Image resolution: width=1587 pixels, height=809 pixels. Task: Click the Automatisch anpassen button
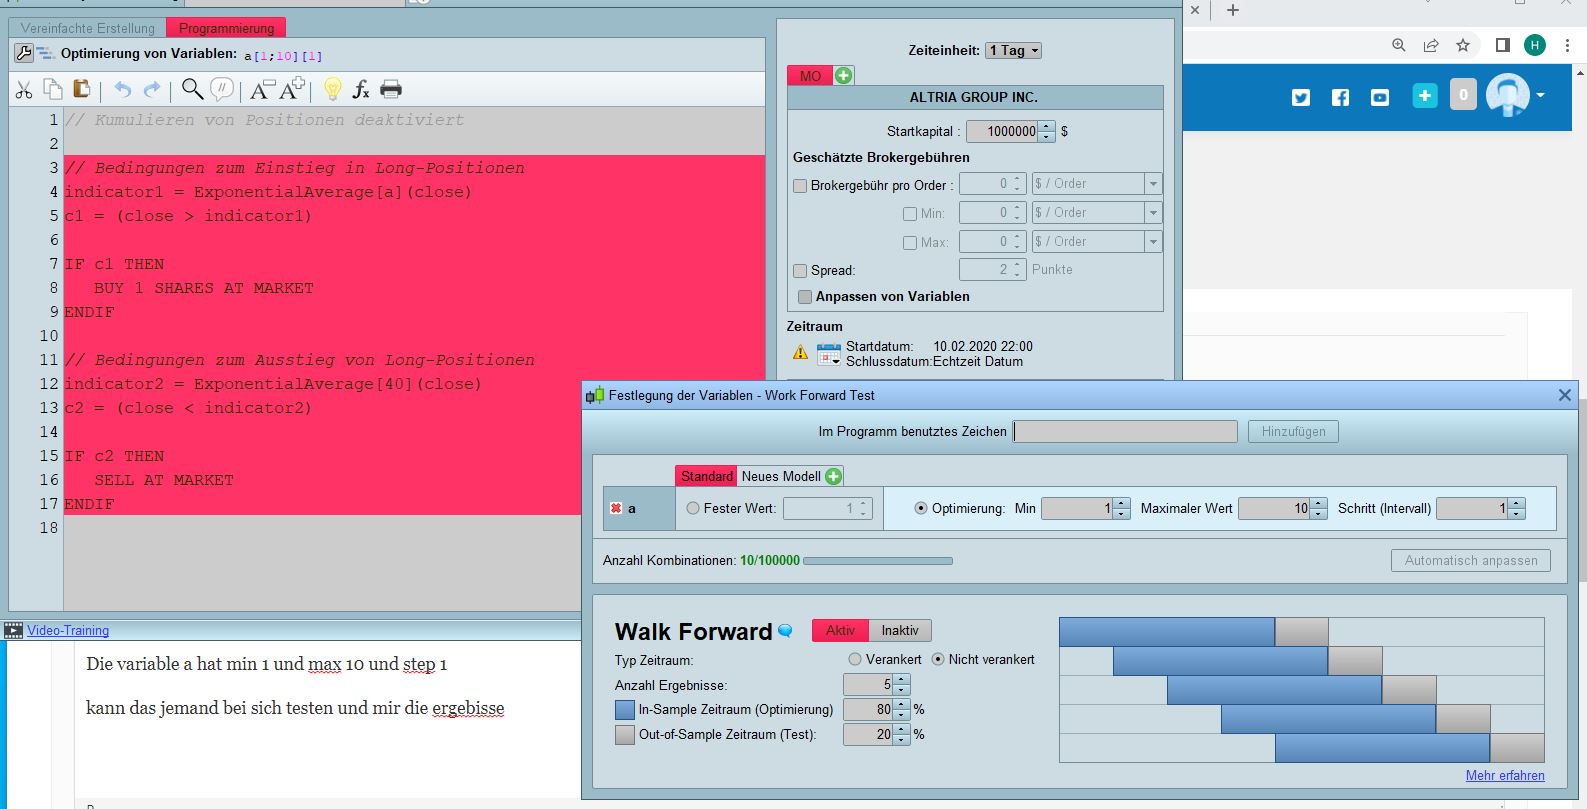point(1471,561)
